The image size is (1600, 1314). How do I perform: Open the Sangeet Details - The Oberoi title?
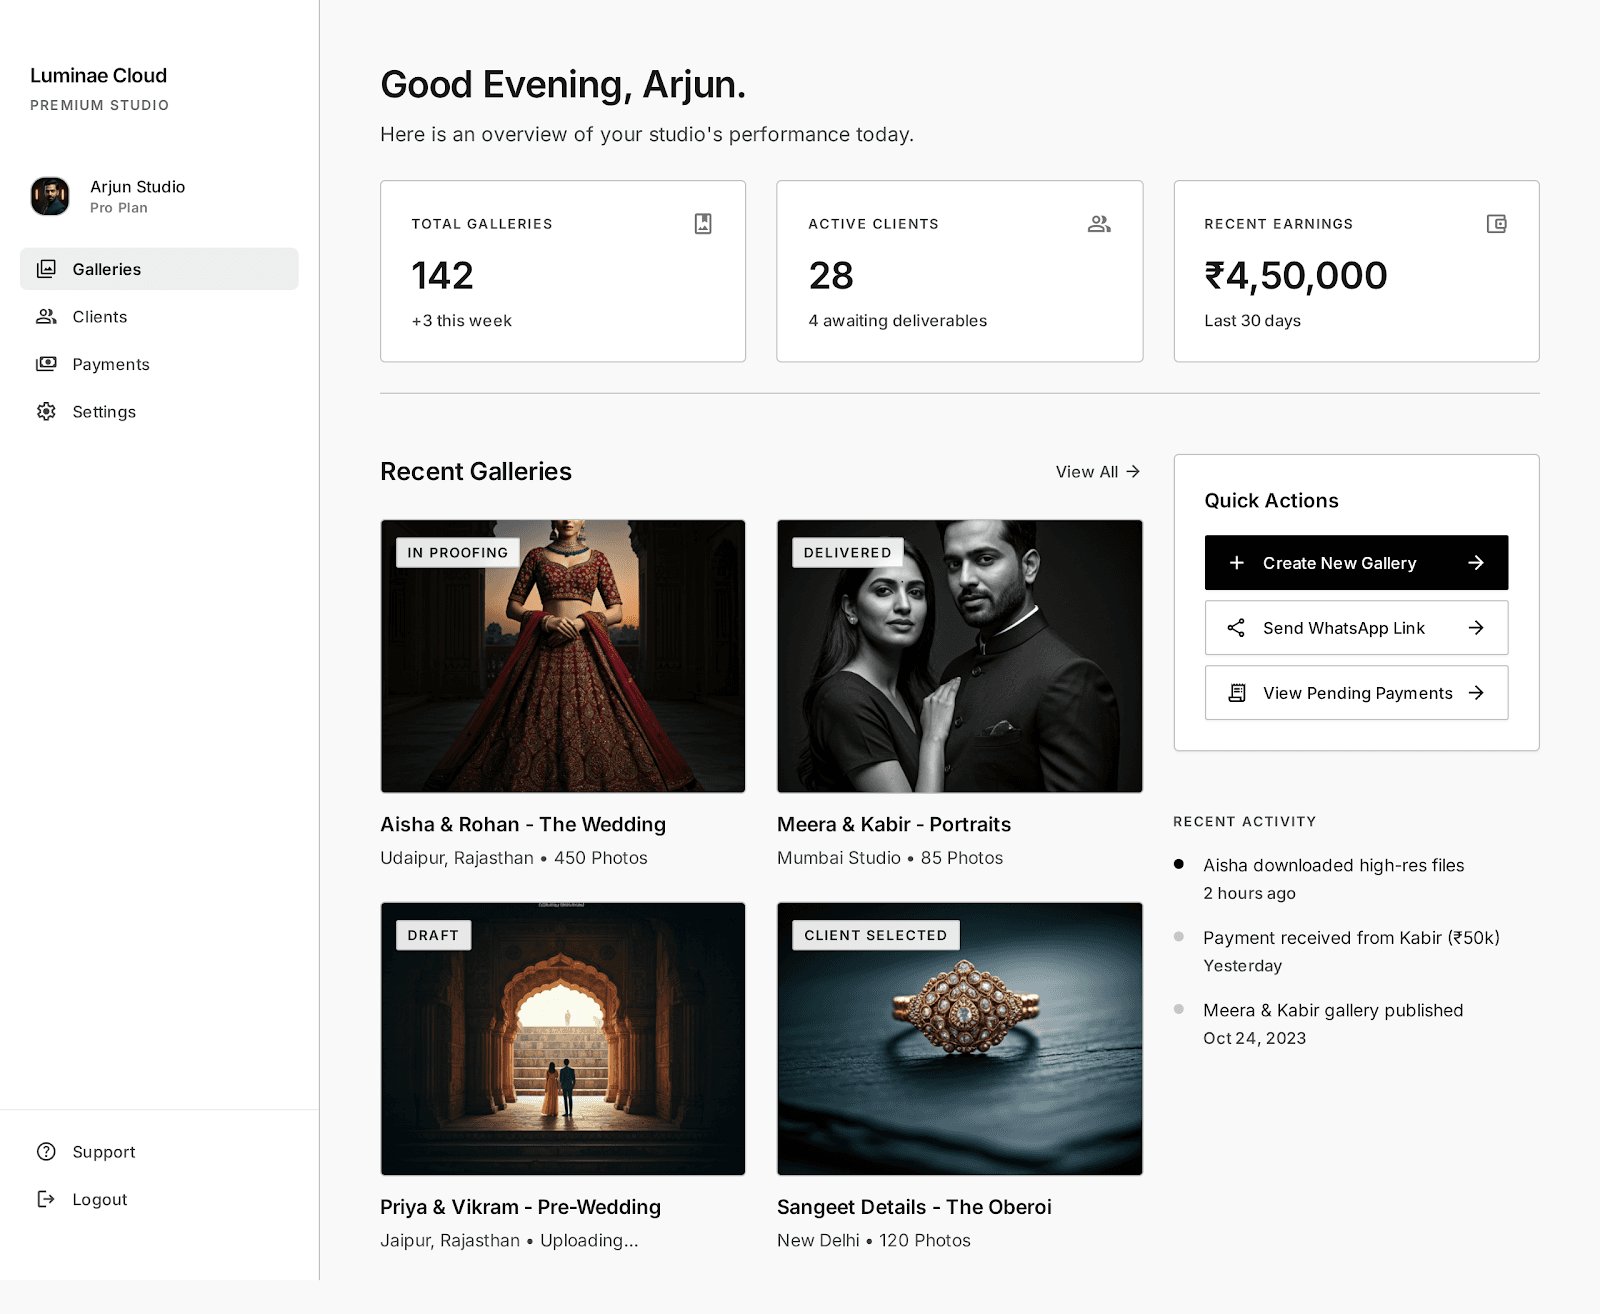[x=914, y=1207]
